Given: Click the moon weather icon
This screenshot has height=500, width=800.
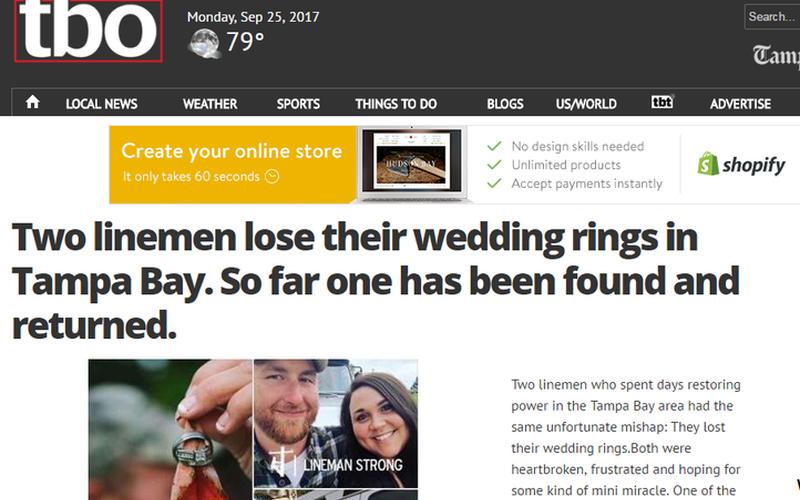Looking at the screenshot, I should pos(205,43).
